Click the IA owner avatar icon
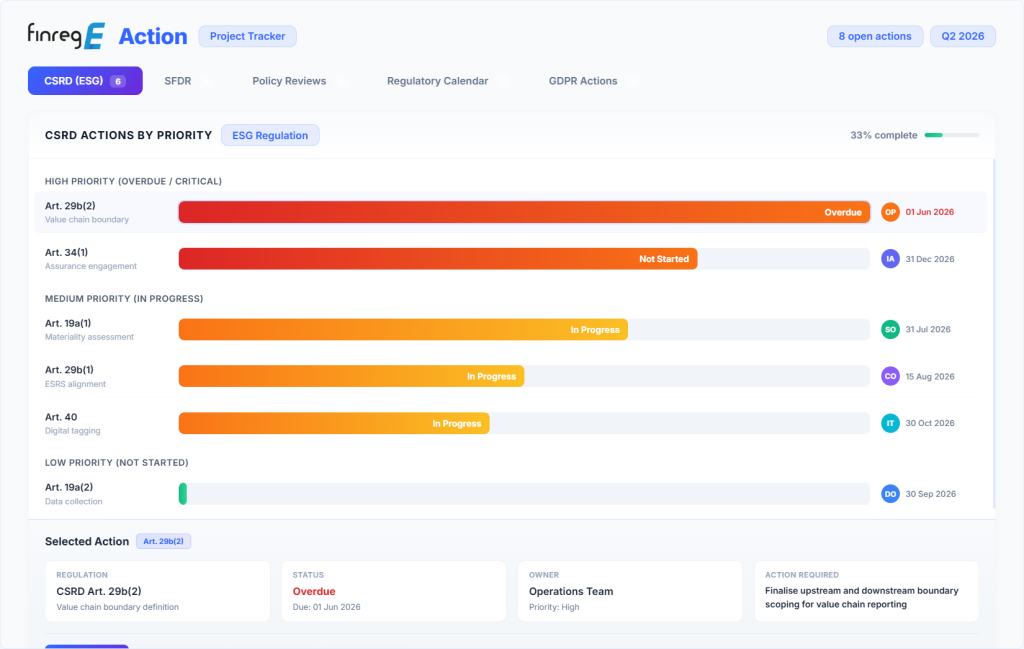The height and width of the screenshot is (649, 1024). pyautogui.click(x=890, y=259)
